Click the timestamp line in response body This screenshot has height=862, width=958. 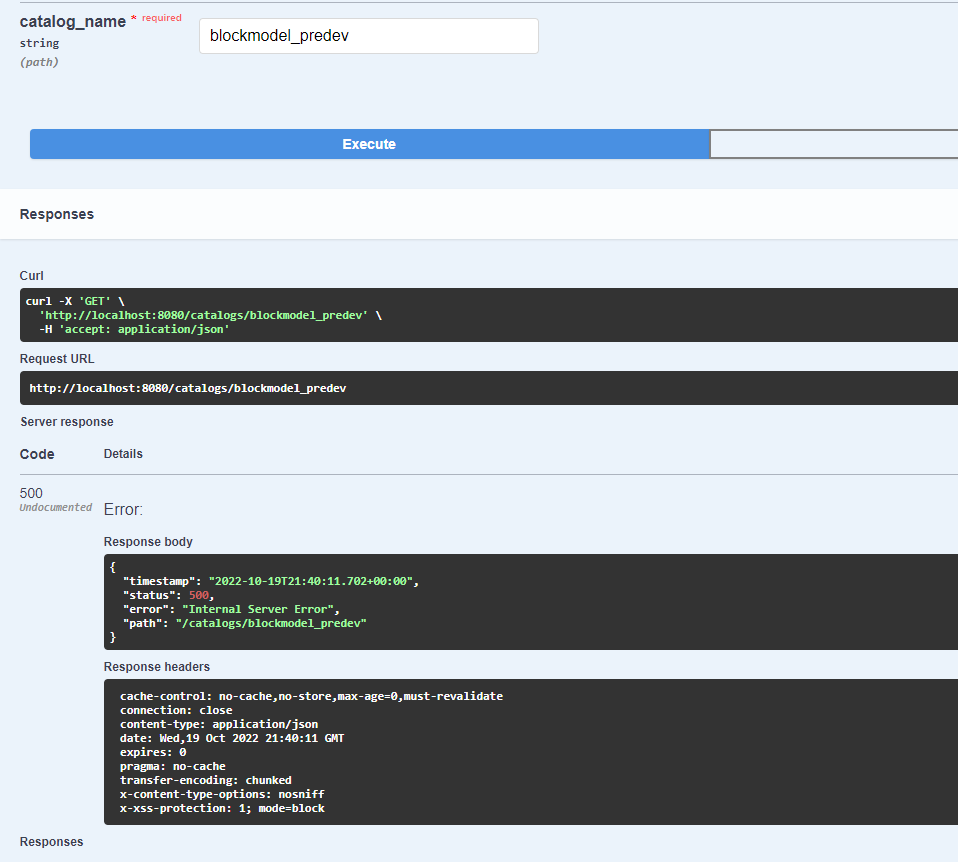[271, 581]
